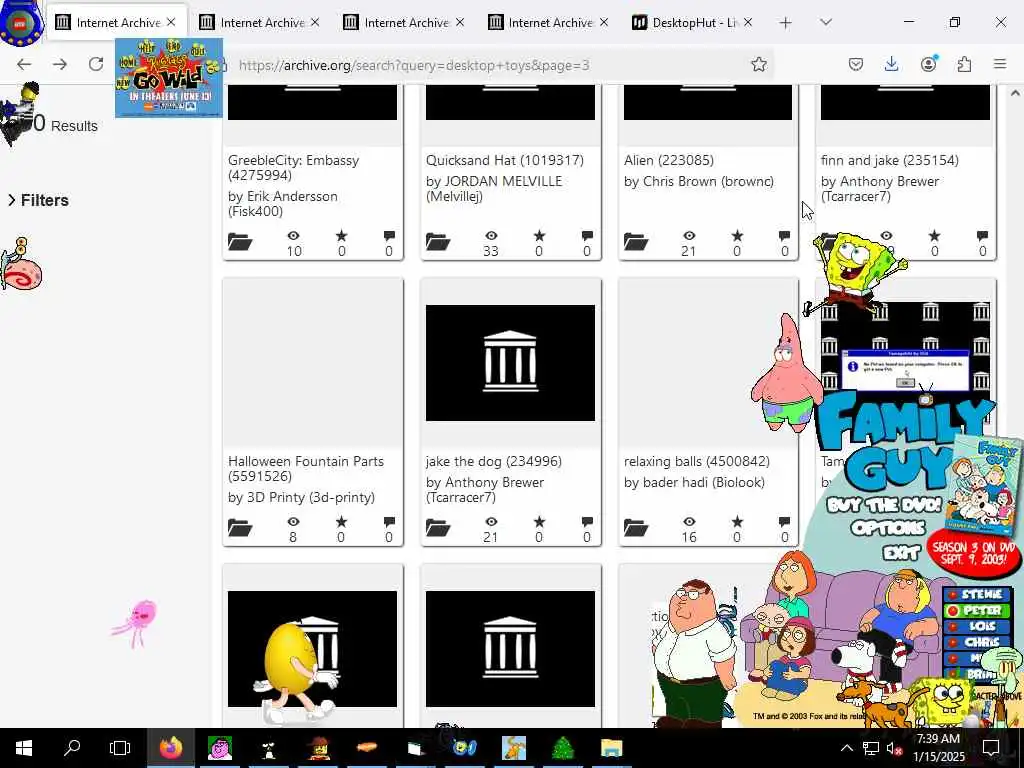Image resolution: width=1024 pixels, height=768 pixels.
Task: Click the Gary the snail desktop toy
Action: coord(21,264)
